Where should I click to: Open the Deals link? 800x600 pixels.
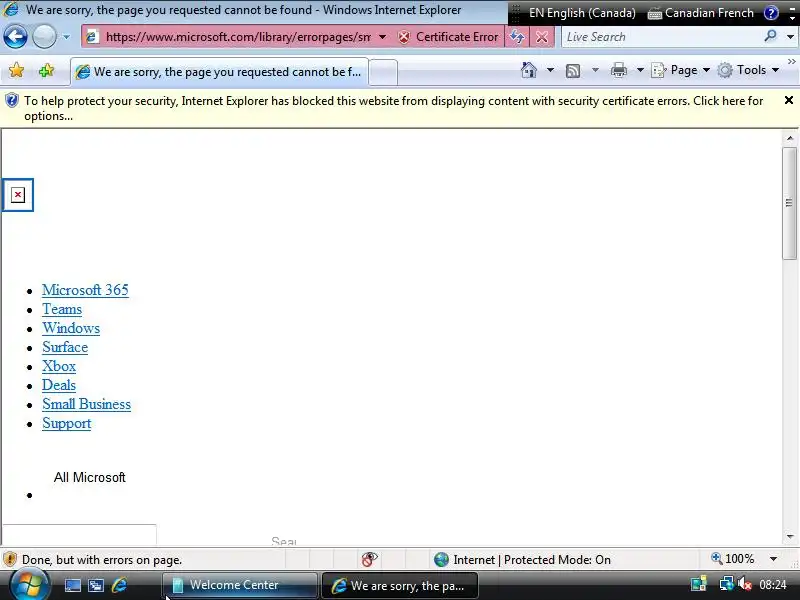coord(59,385)
